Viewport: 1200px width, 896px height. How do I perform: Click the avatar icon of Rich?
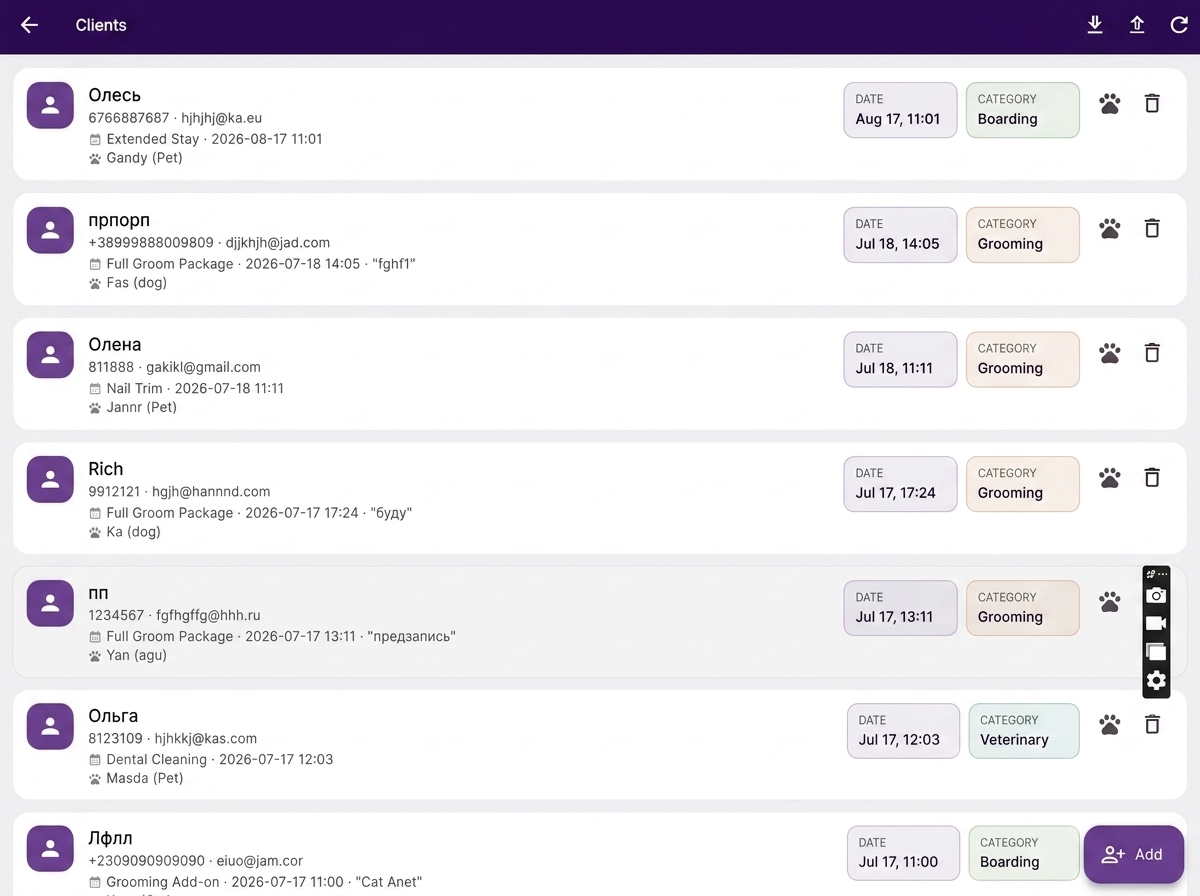[x=50, y=480]
